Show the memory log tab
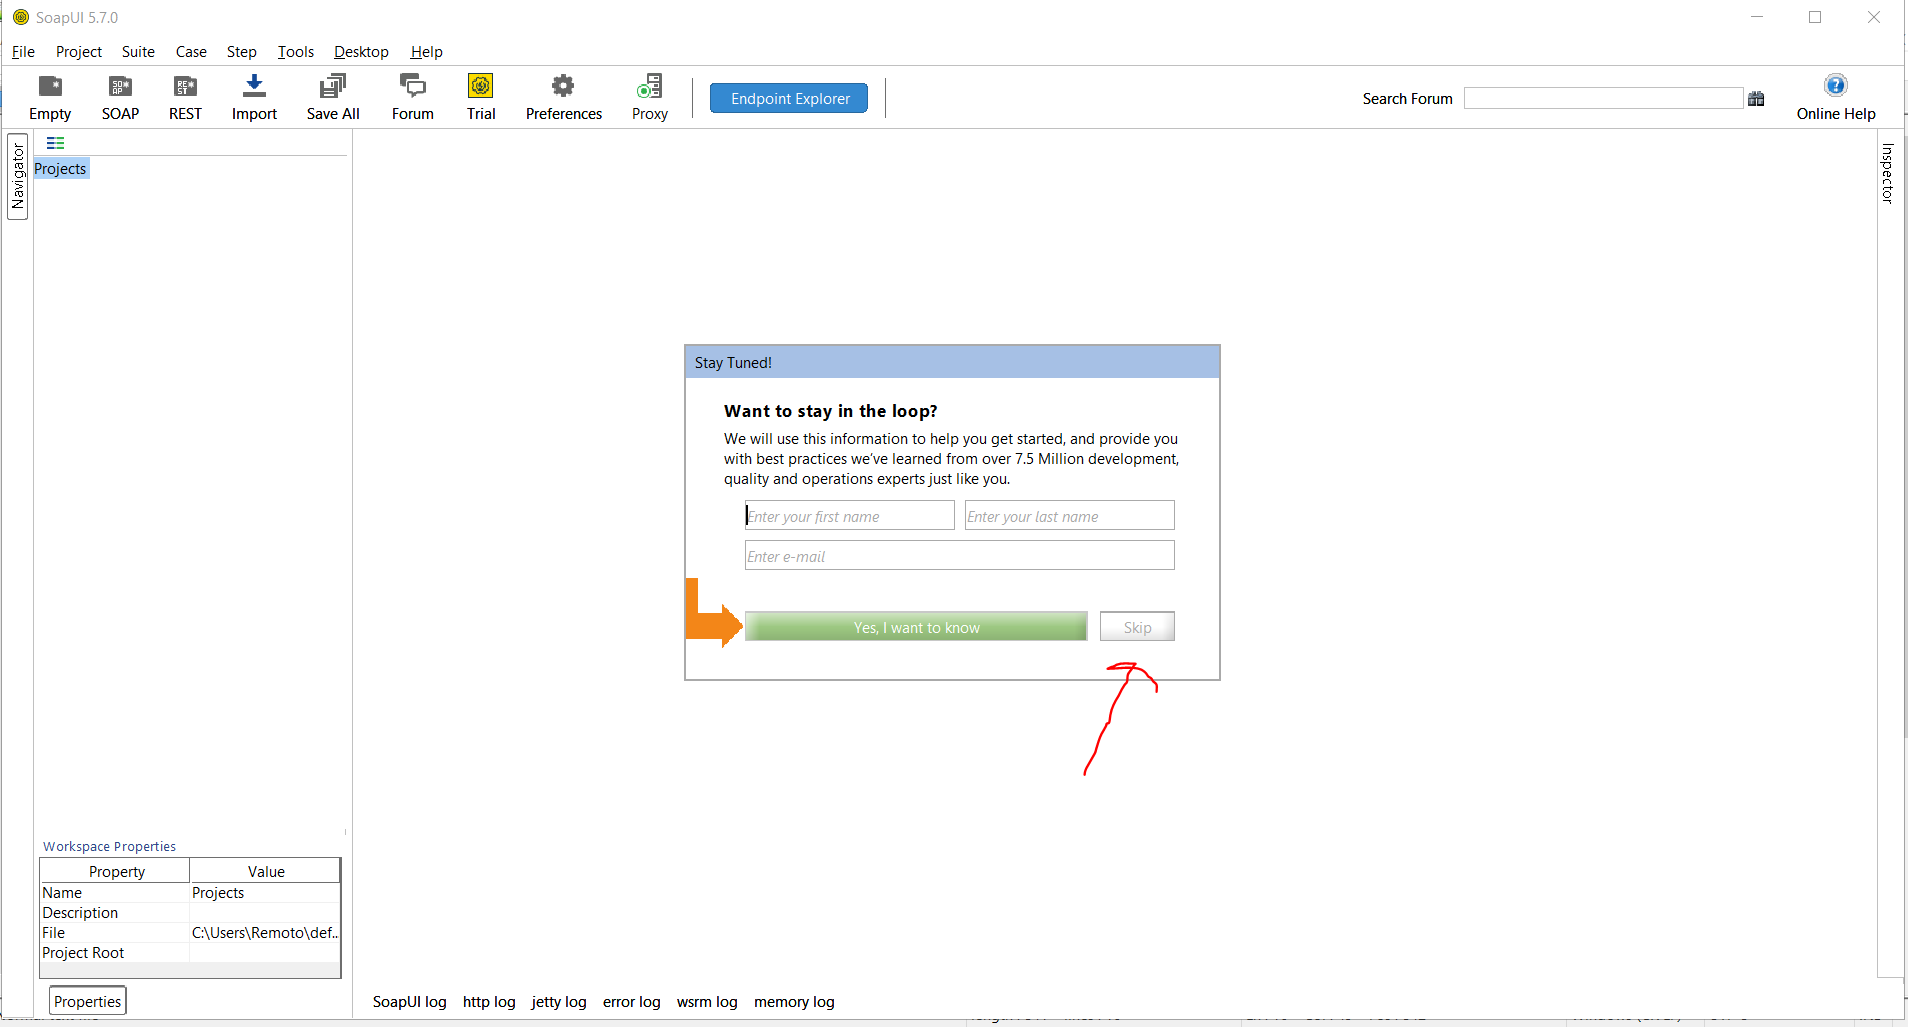1908x1027 pixels. 794,1002
